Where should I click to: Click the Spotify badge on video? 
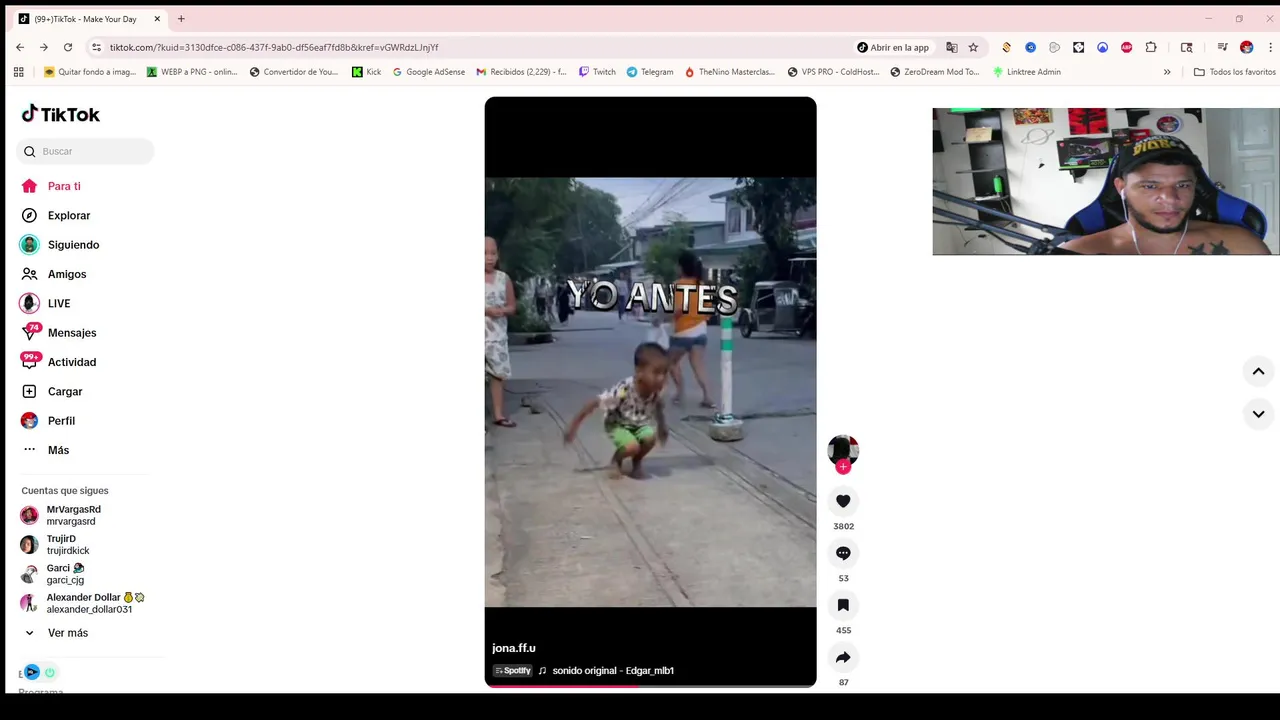[x=512, y=671]
